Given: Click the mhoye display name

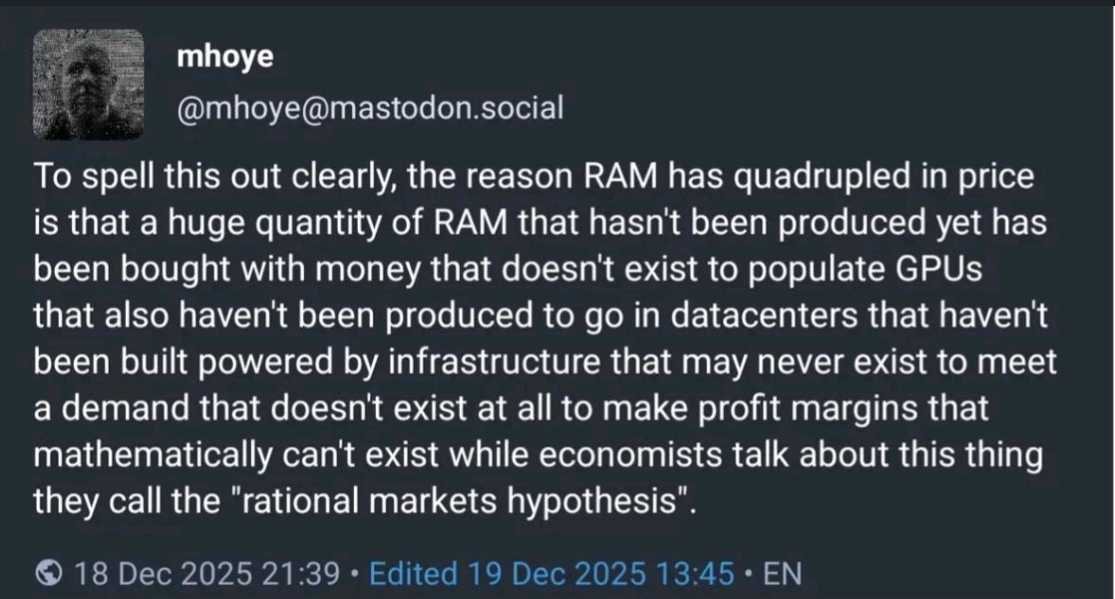Looking at the screenshot, I should [224, 58].
